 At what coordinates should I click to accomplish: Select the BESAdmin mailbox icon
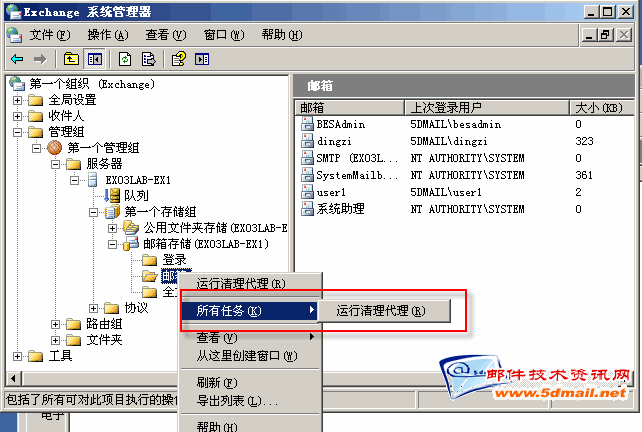307,123
